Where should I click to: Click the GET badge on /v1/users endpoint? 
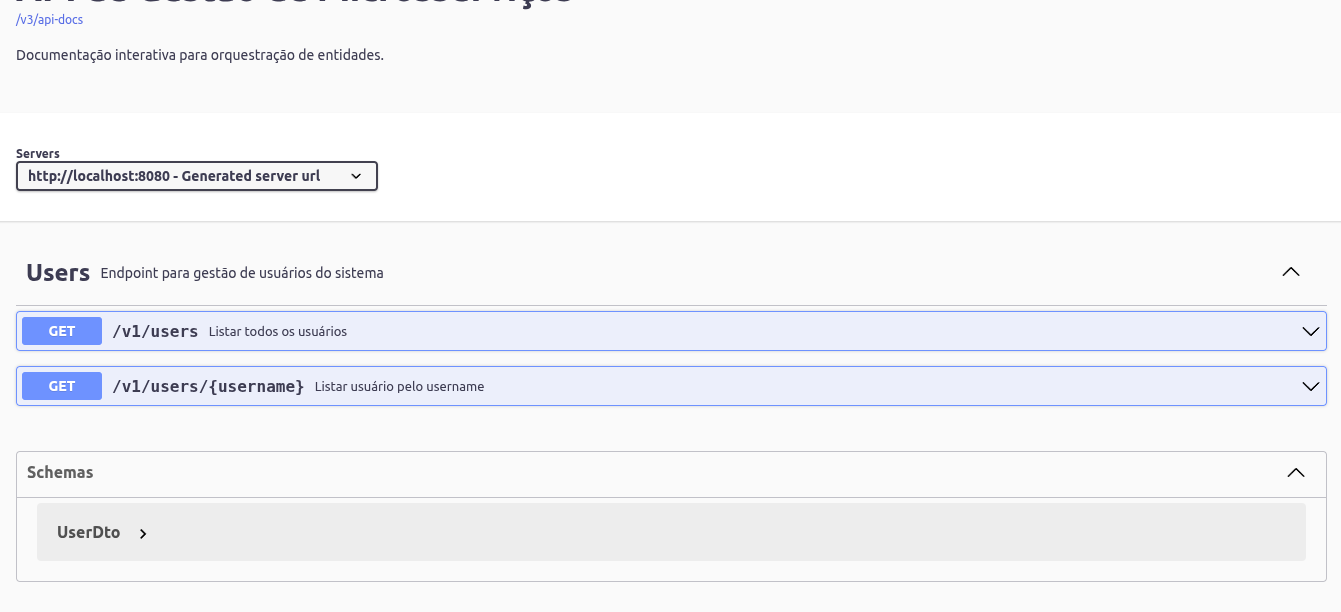point(61,330)
